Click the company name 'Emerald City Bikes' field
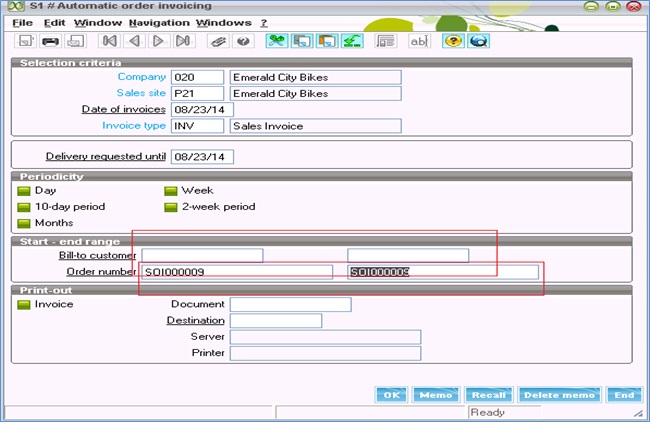 click(315, 78)
